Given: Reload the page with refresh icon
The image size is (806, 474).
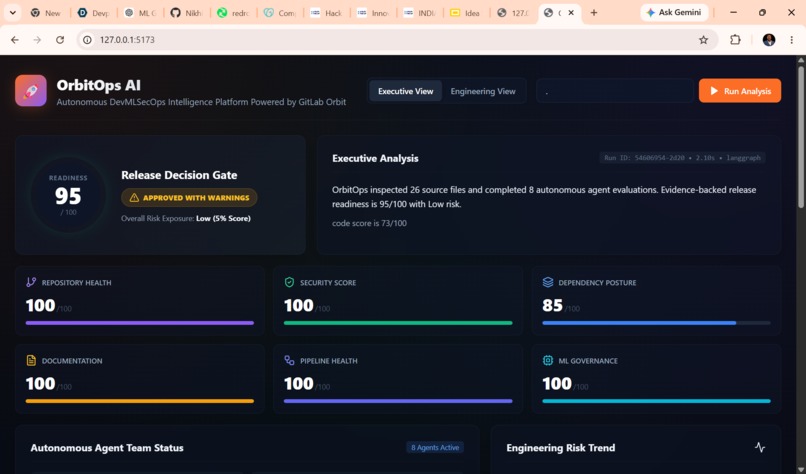Looking at the screenshot, I should (x=60, y=40).
